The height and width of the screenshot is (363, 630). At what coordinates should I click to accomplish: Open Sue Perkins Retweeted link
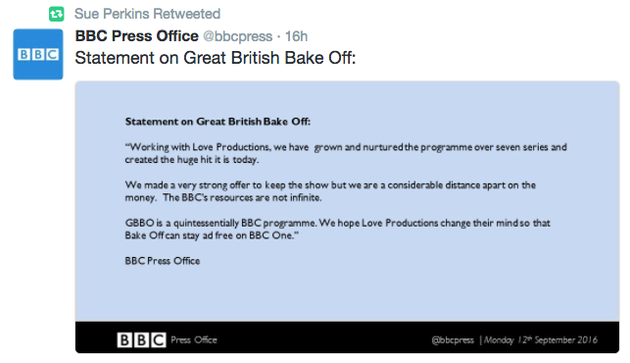point(147,14)
